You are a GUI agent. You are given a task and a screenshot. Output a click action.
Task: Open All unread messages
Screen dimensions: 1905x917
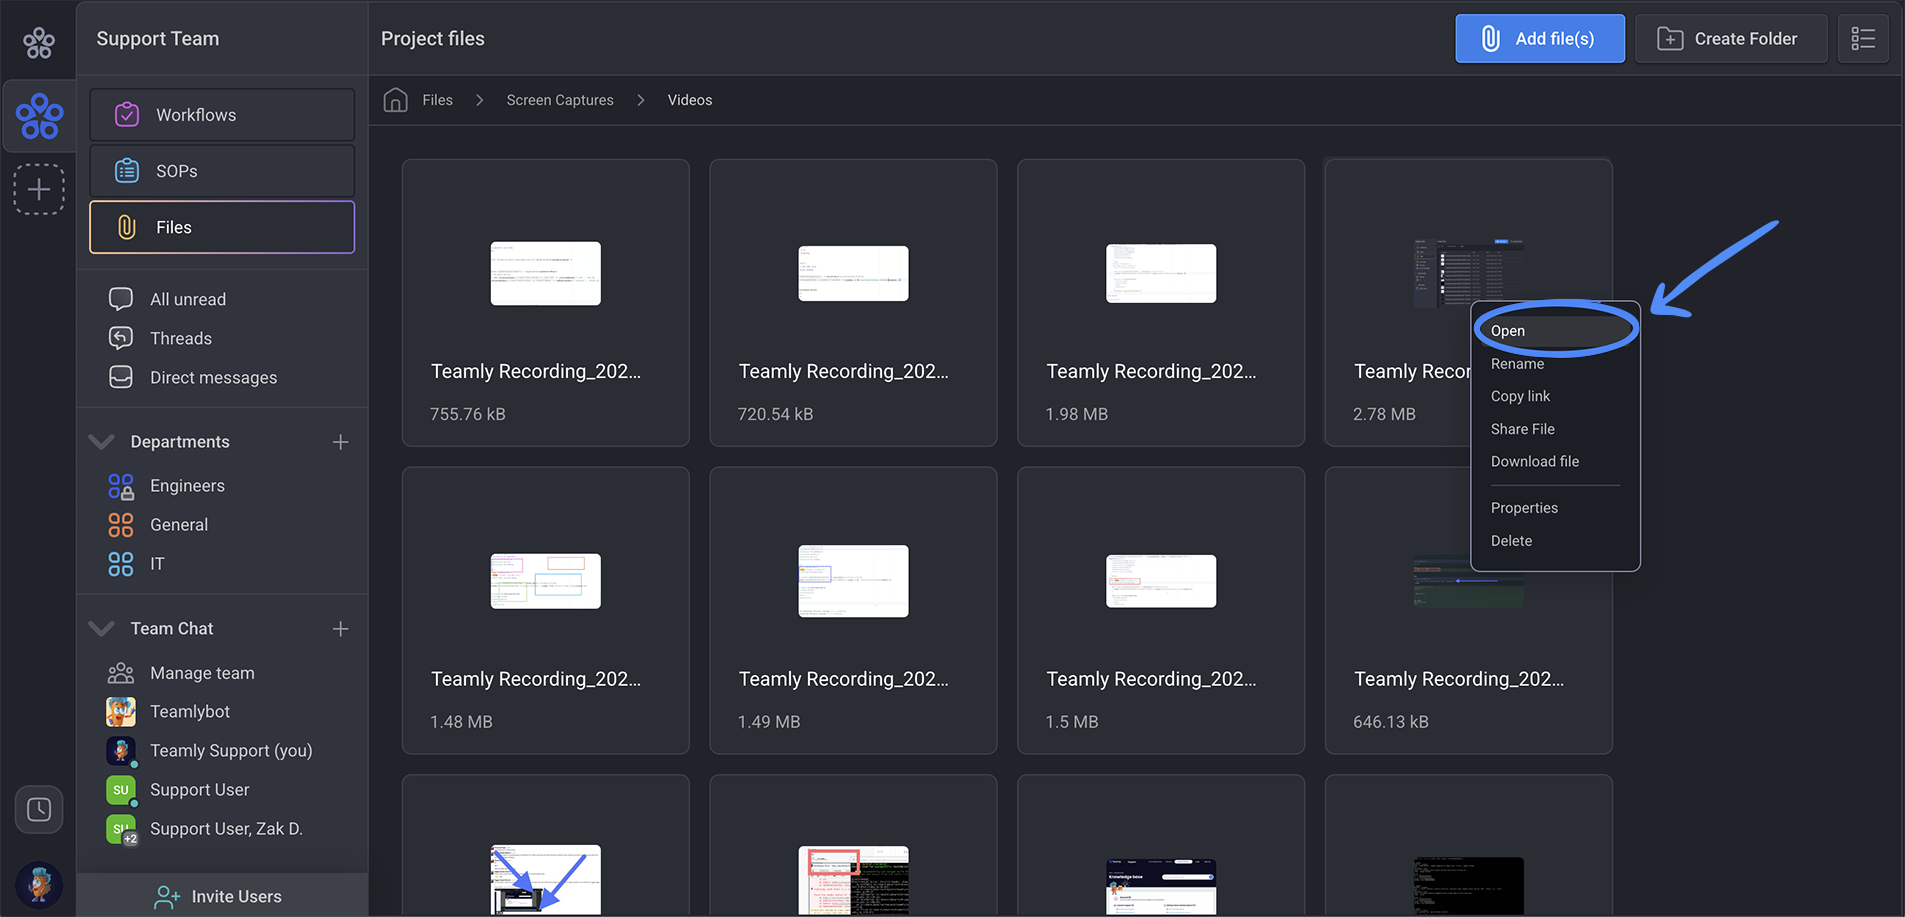[x=188, y=299]
